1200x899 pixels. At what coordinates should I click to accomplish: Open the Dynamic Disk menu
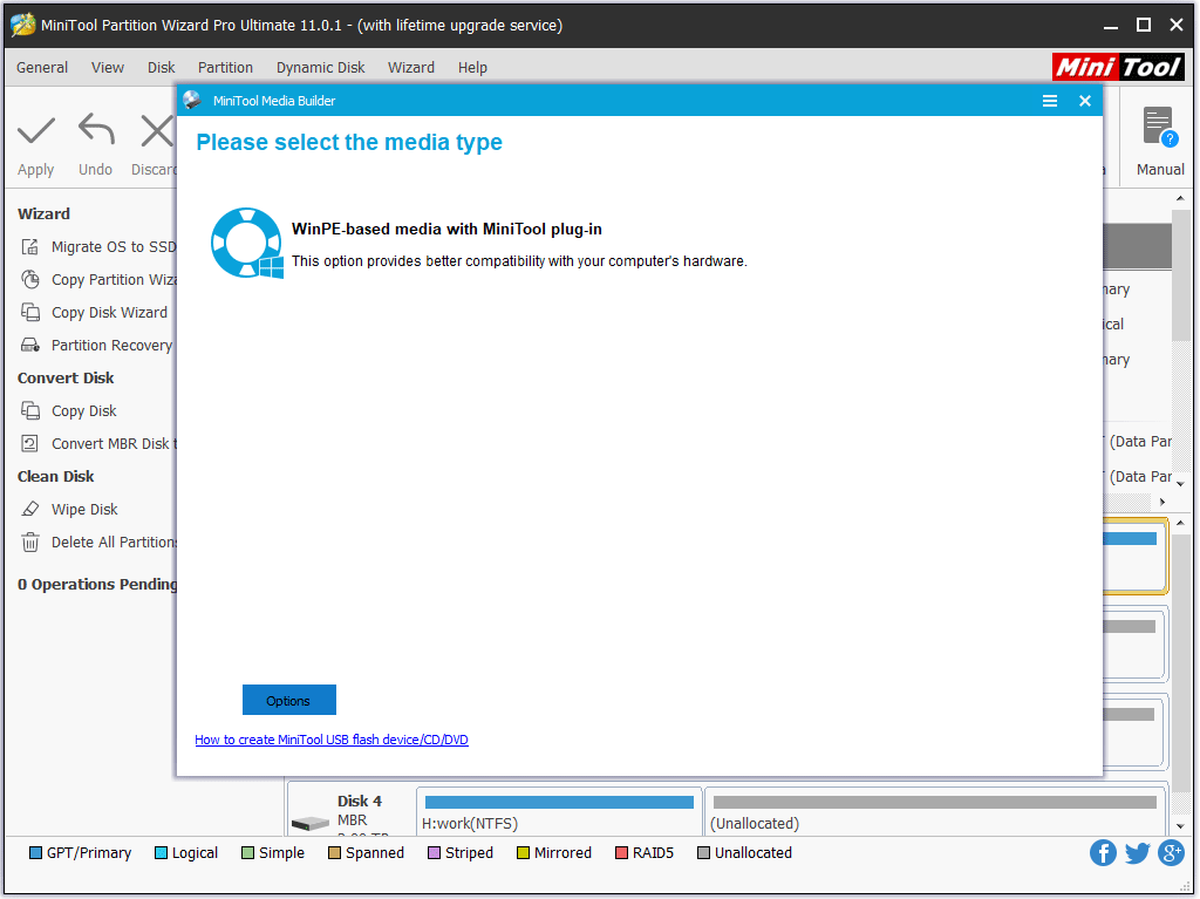point(321,67)
